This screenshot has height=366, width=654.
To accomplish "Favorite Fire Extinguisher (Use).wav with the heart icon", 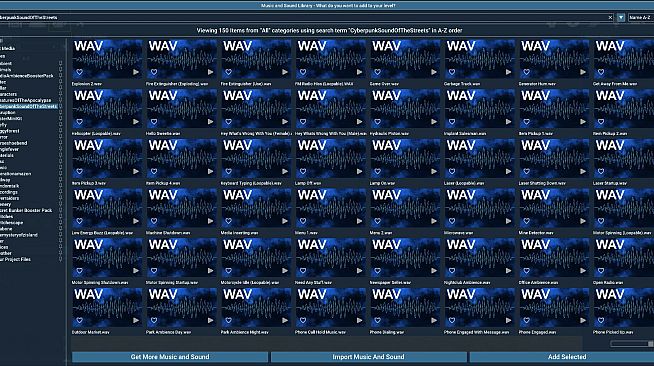I will coord(228,72).
